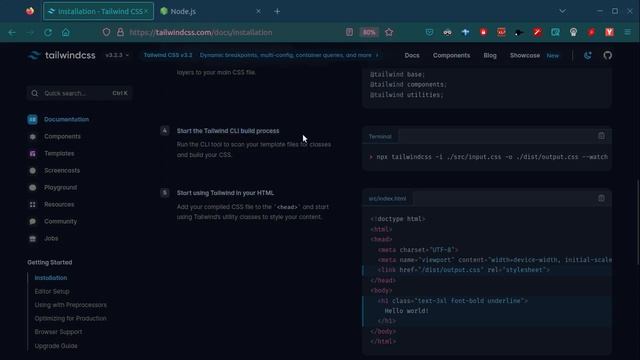Click the Firefox logo icon
The image size is (640, 360).
pos(30,11)
